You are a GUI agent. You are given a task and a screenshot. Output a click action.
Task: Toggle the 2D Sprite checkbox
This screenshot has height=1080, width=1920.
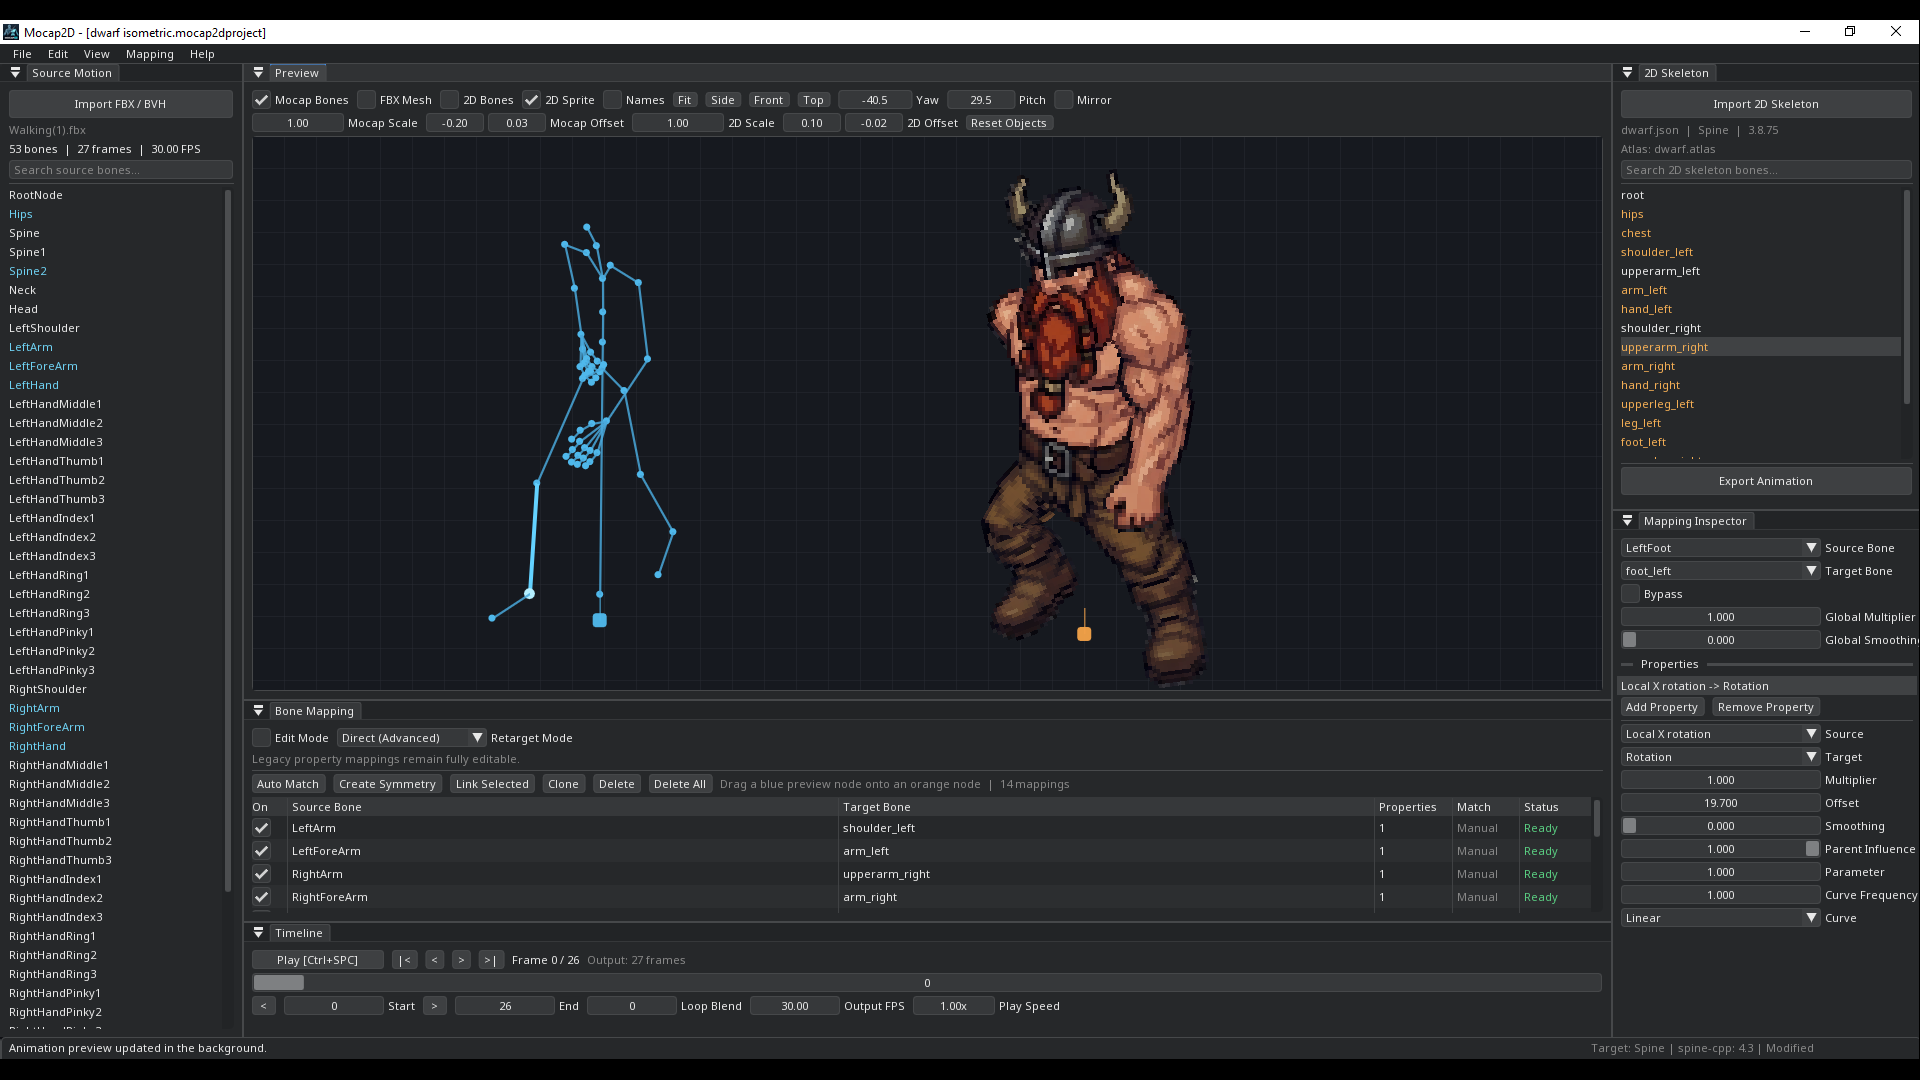tap(532, 100)
